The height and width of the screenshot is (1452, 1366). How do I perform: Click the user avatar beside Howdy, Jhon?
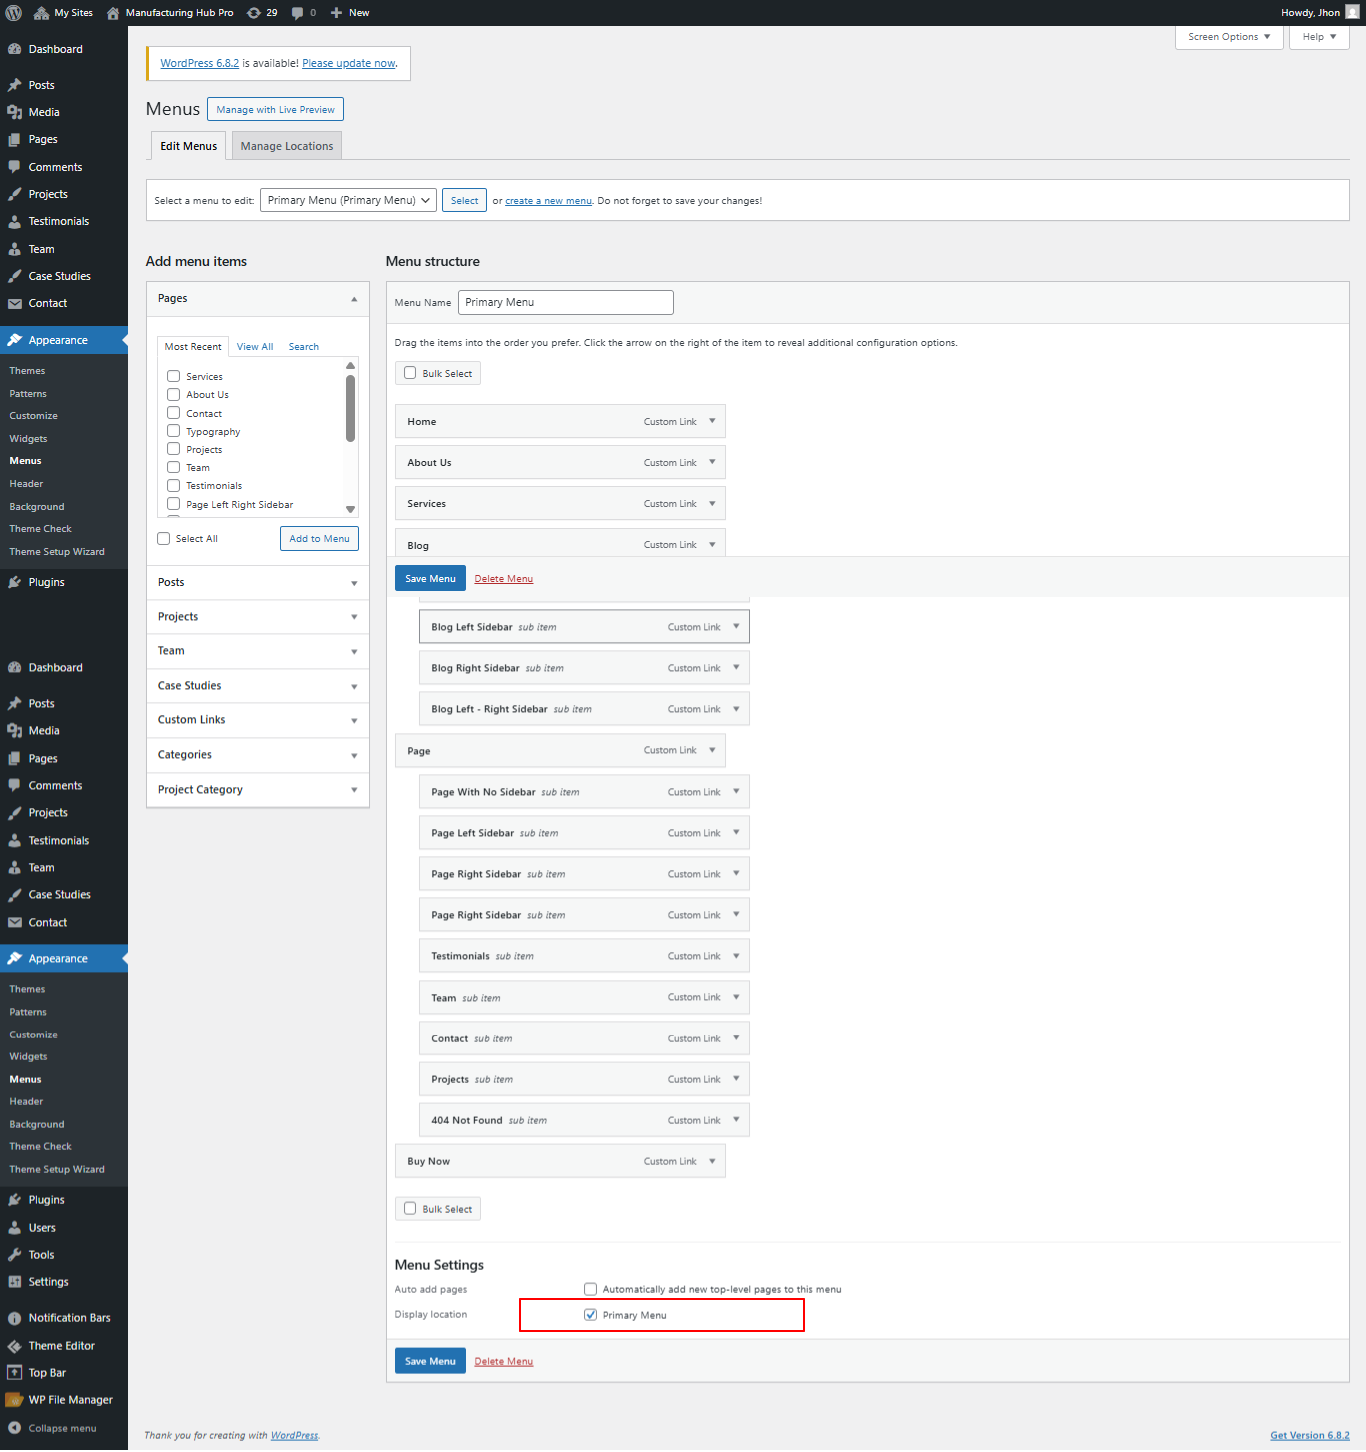(x=1352, y=13)
